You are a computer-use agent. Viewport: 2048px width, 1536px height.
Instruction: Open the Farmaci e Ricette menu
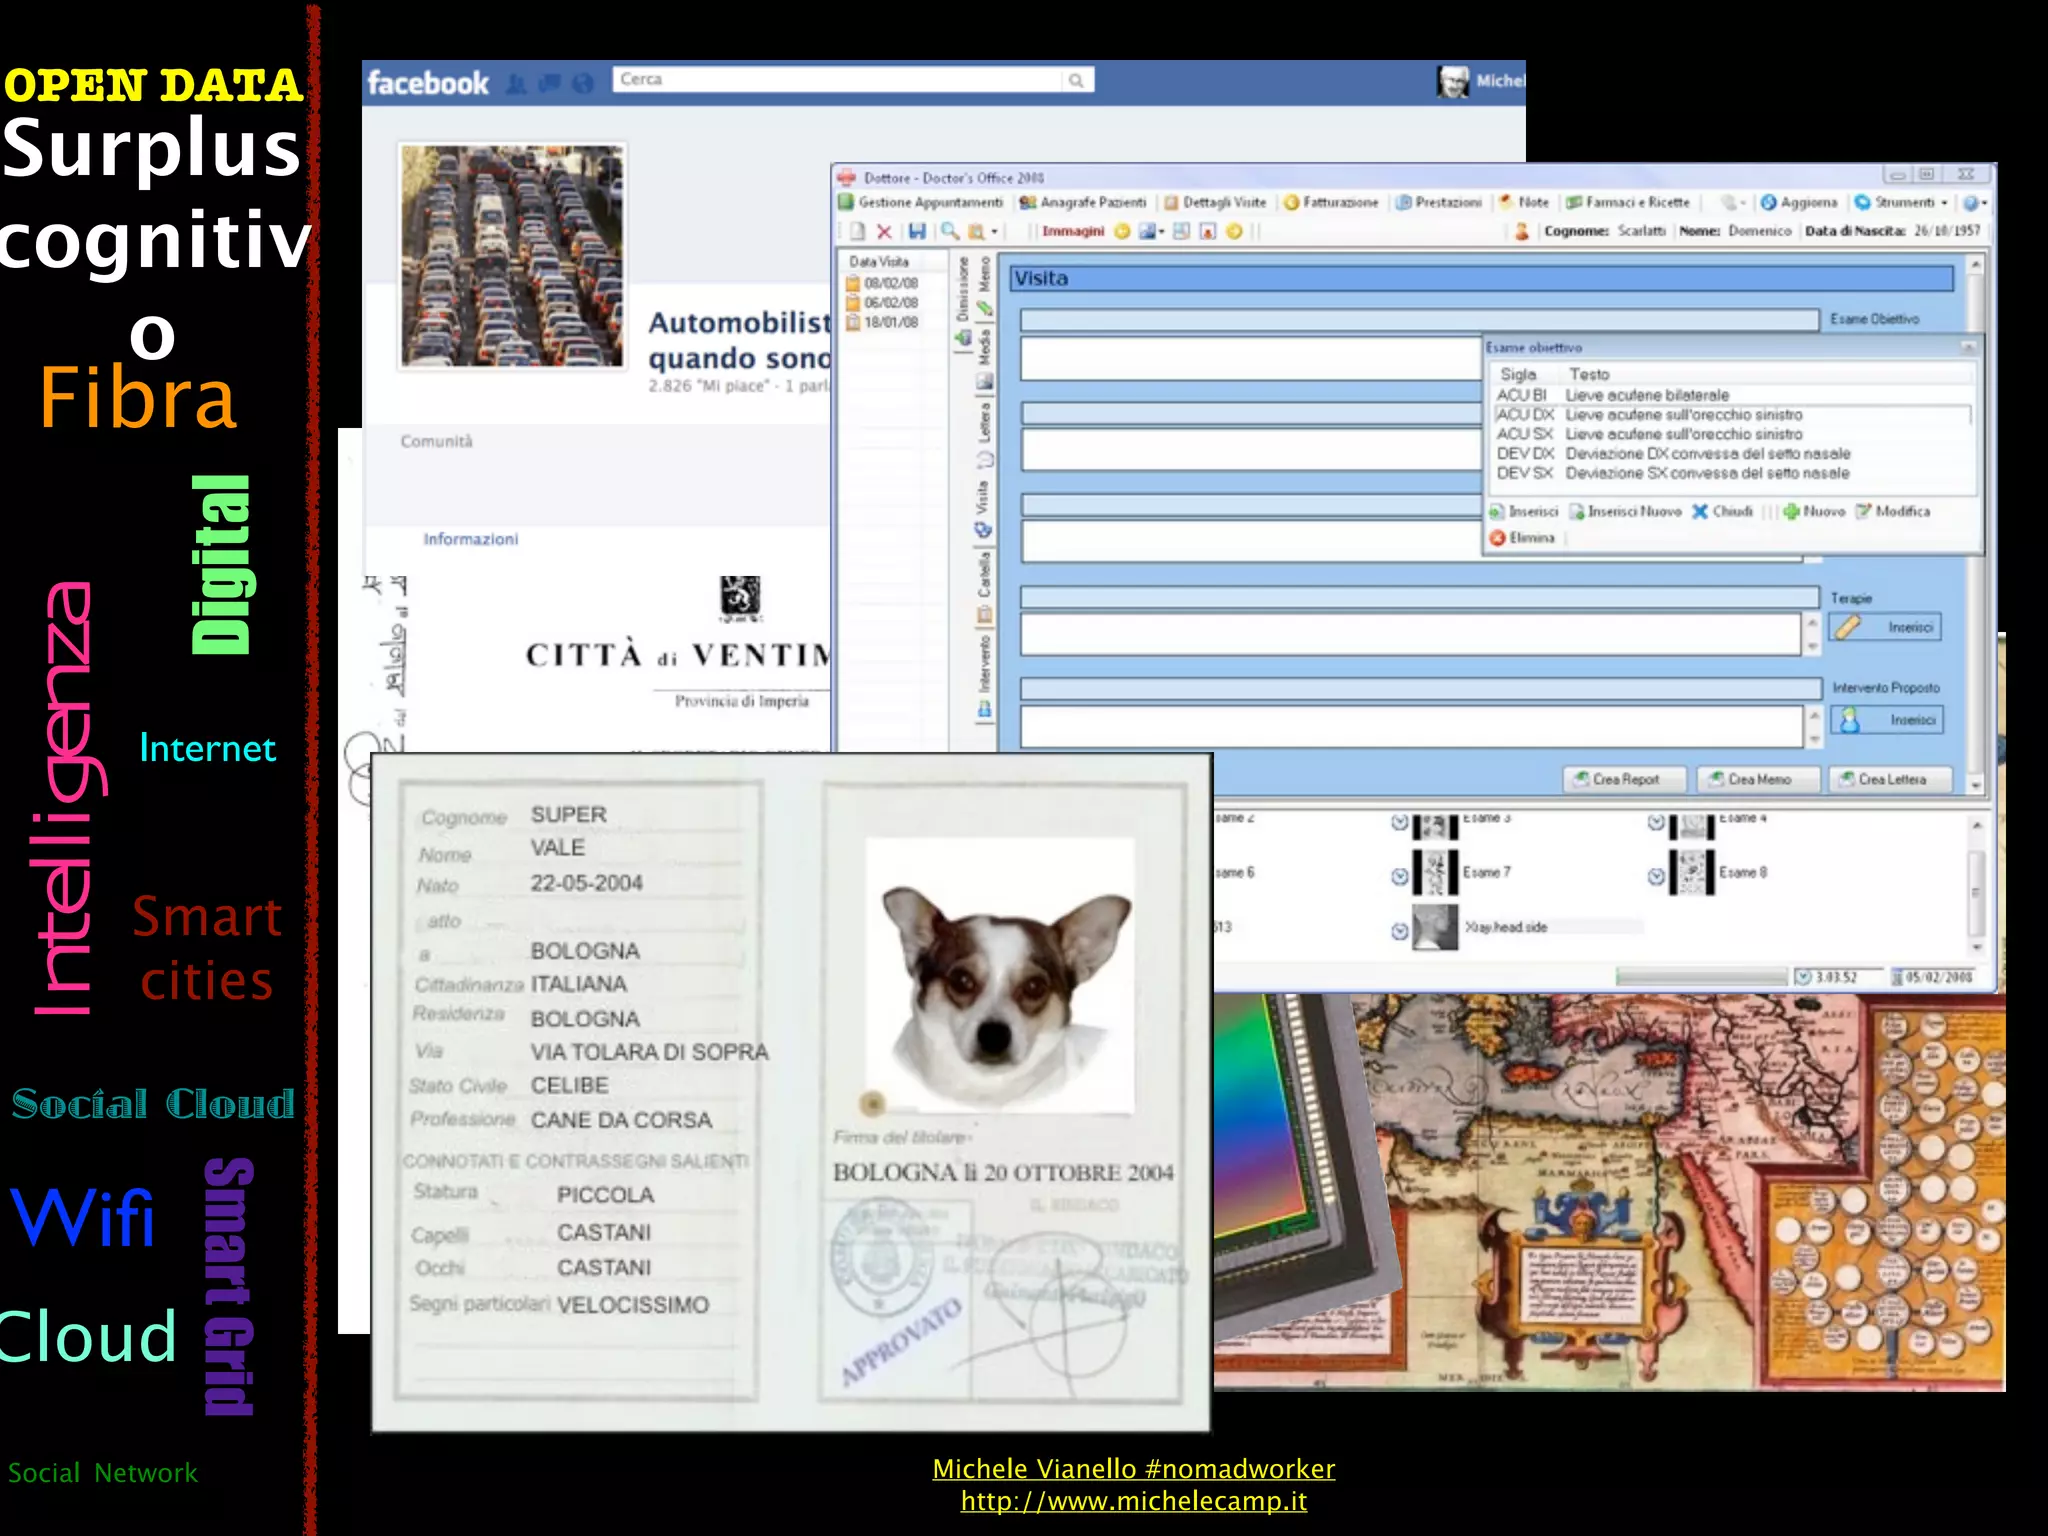pos(1627,203)
